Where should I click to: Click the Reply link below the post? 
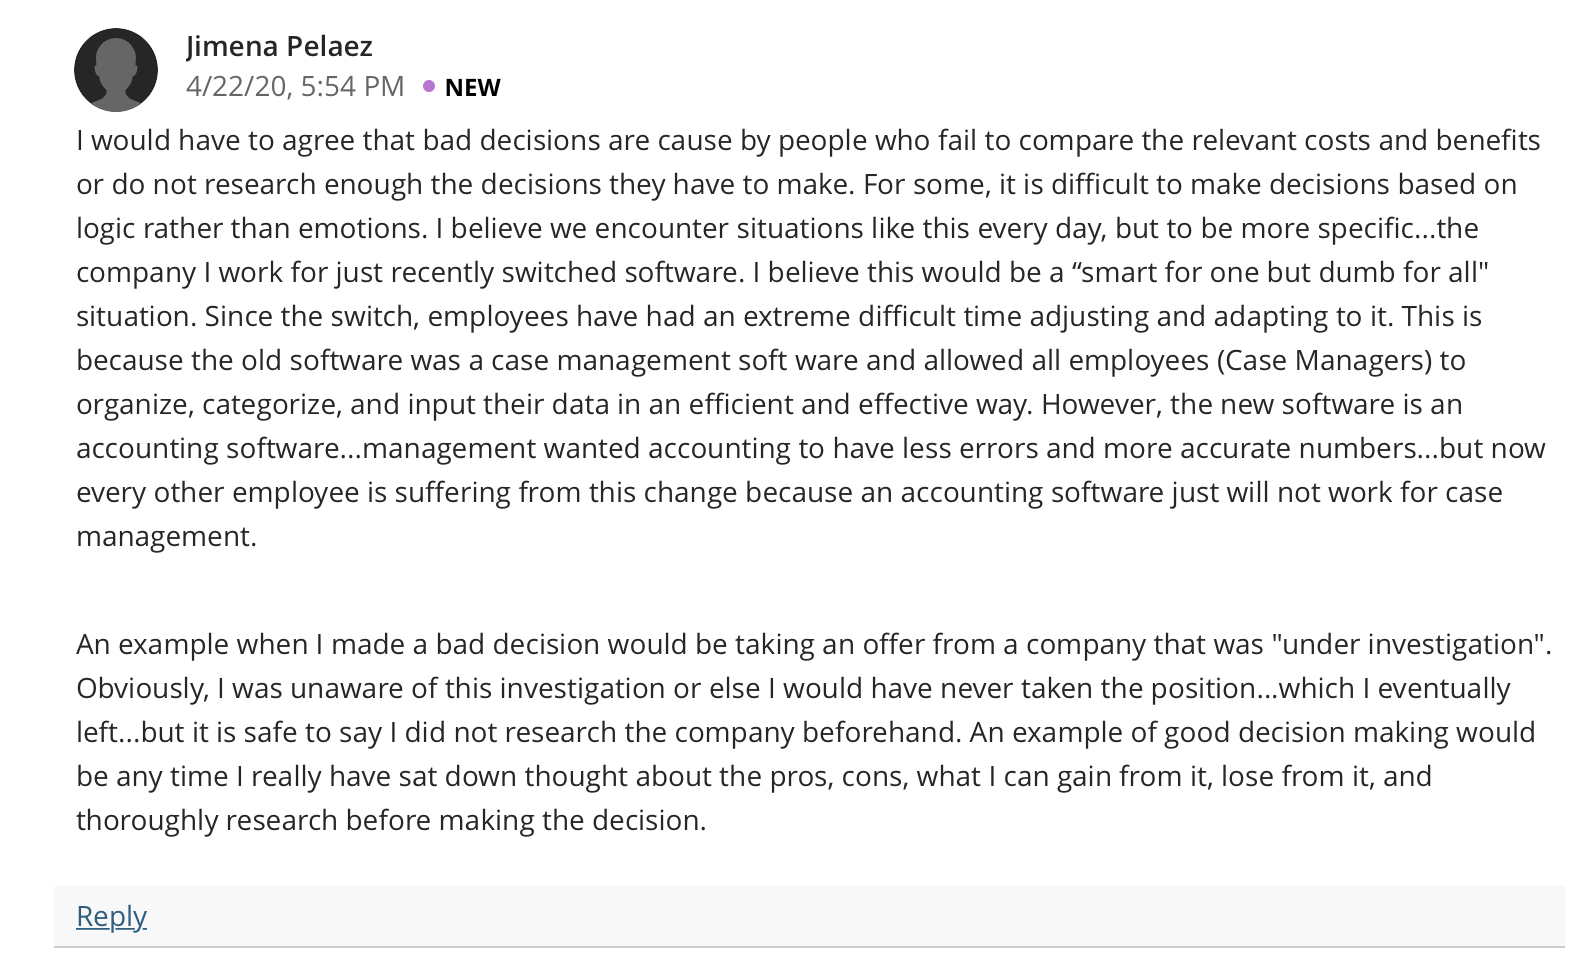point(111,916)
